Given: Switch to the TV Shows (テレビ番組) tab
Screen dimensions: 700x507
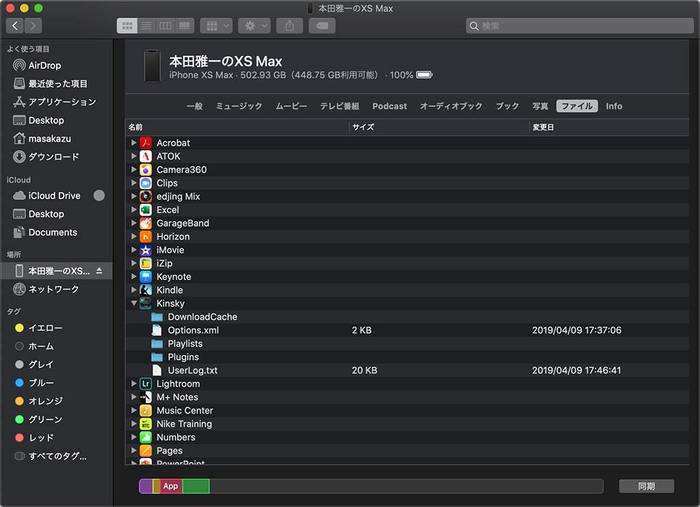Looking at the screenshot, I should [339, 106].
